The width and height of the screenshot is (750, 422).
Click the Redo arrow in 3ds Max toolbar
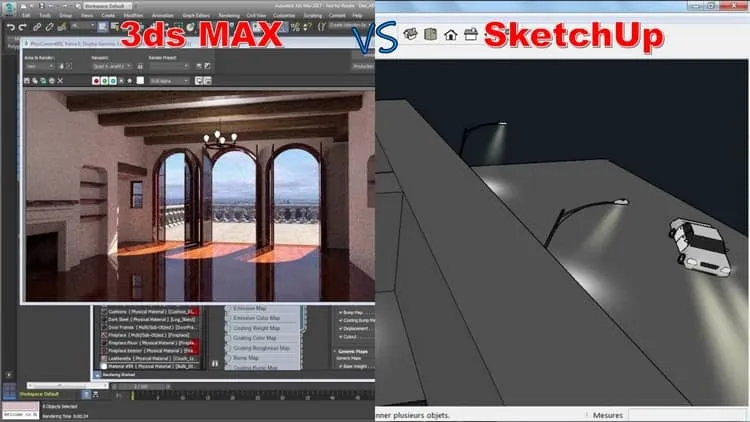pyautogui.click(x=22, y=27)
